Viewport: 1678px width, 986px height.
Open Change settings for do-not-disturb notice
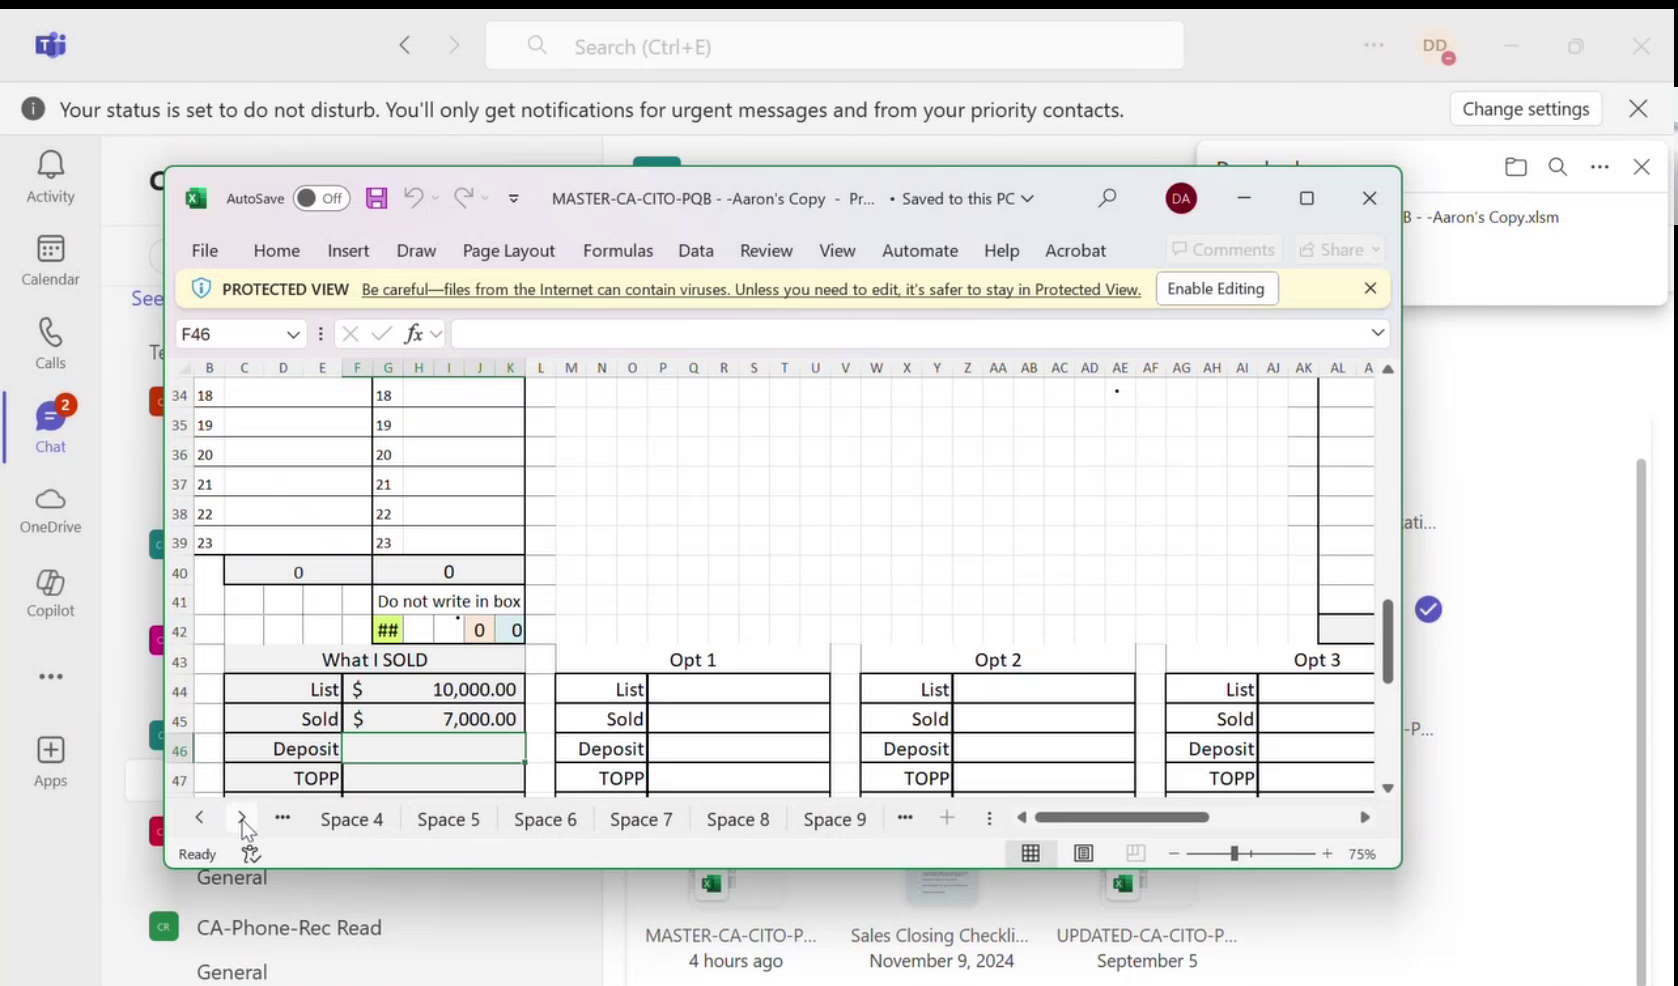(x=1525, y=109)
